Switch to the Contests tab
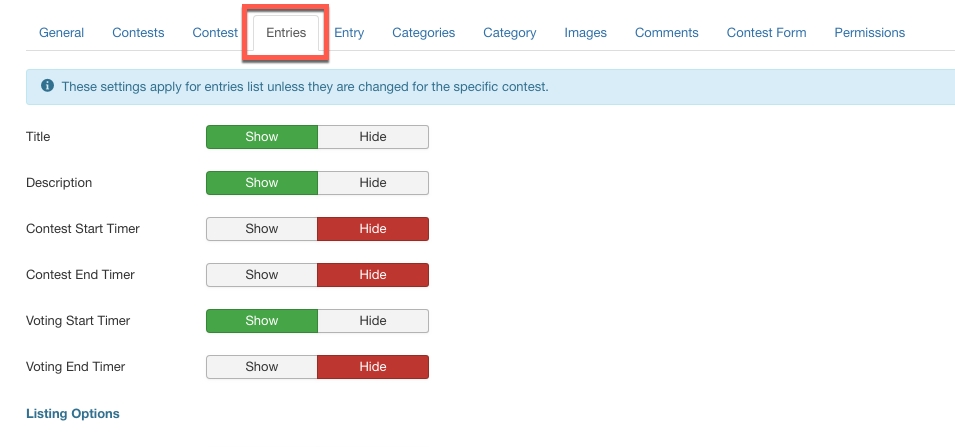 tap(138, 33)
